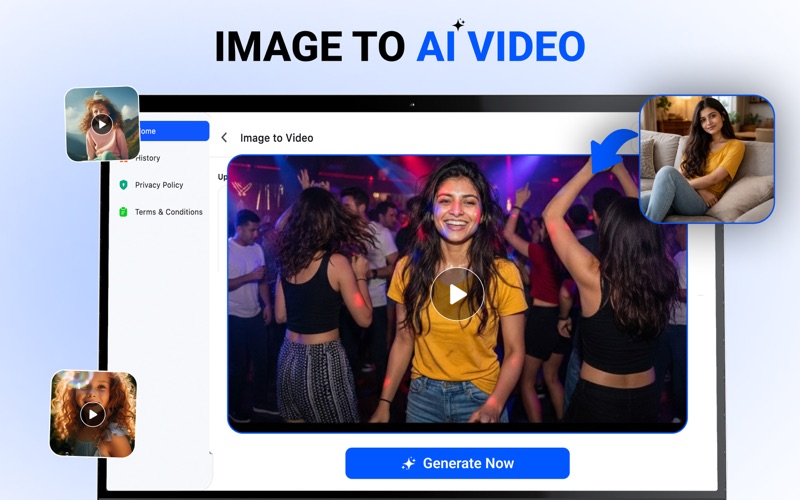Click the woman on sofa source photo
This screenshot has height=500, width=800.
[707, 159]
